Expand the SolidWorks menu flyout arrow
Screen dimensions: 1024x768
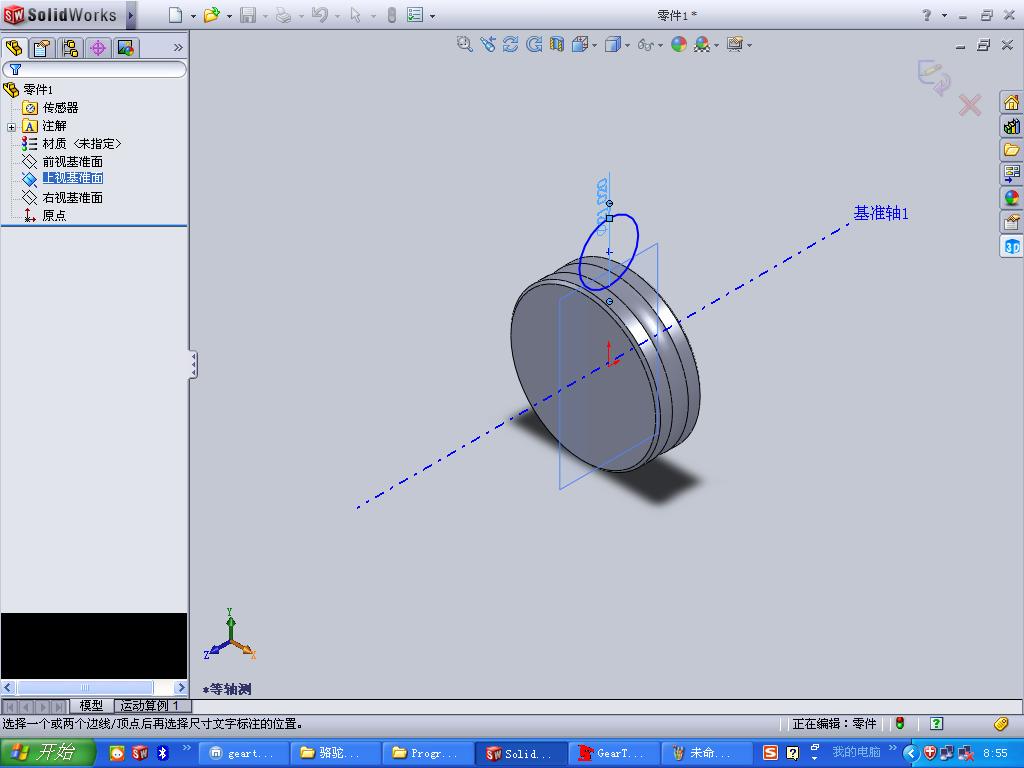pos(131,15)
